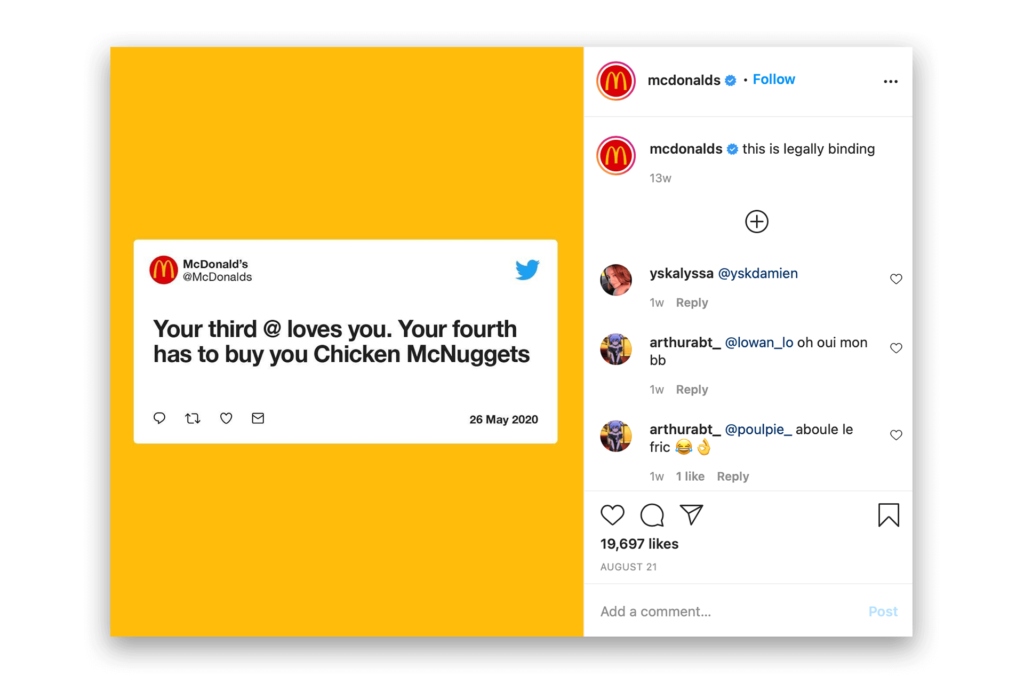Viewport: 1024px width, 683px height.
Task: Click the retweet icon on the tweet
Action: (193, 419)
